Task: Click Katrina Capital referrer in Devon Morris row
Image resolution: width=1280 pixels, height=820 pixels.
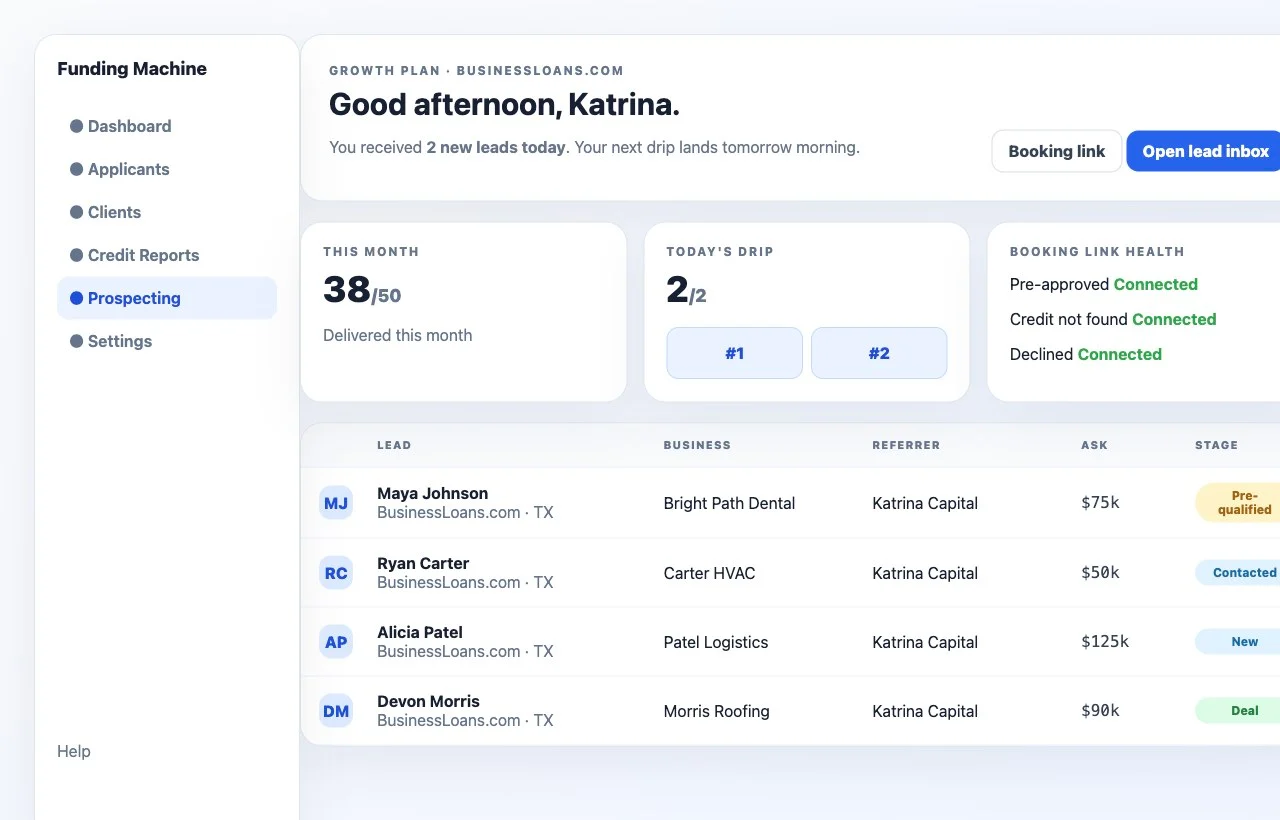Action: click(925, 711)
